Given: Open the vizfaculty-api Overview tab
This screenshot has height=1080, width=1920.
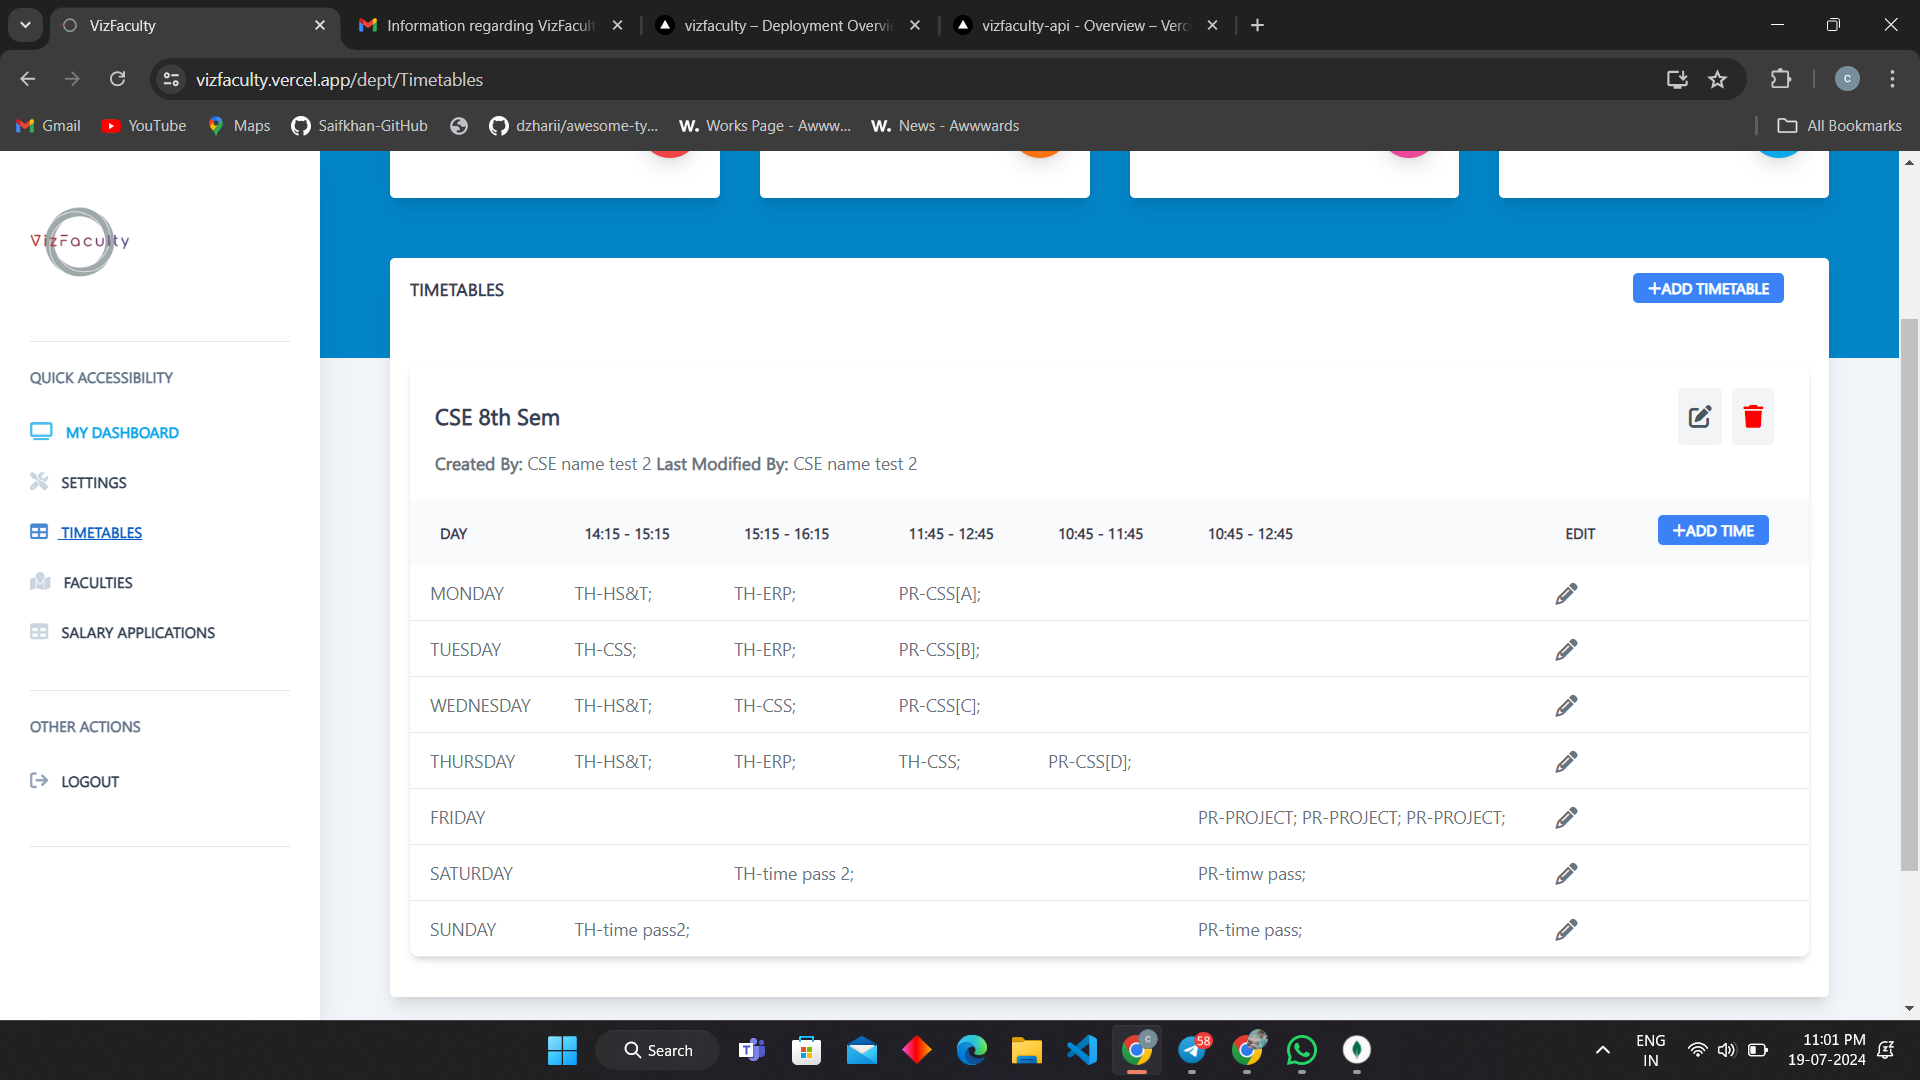Looking at the screenshot, I should coord(1084,25).
